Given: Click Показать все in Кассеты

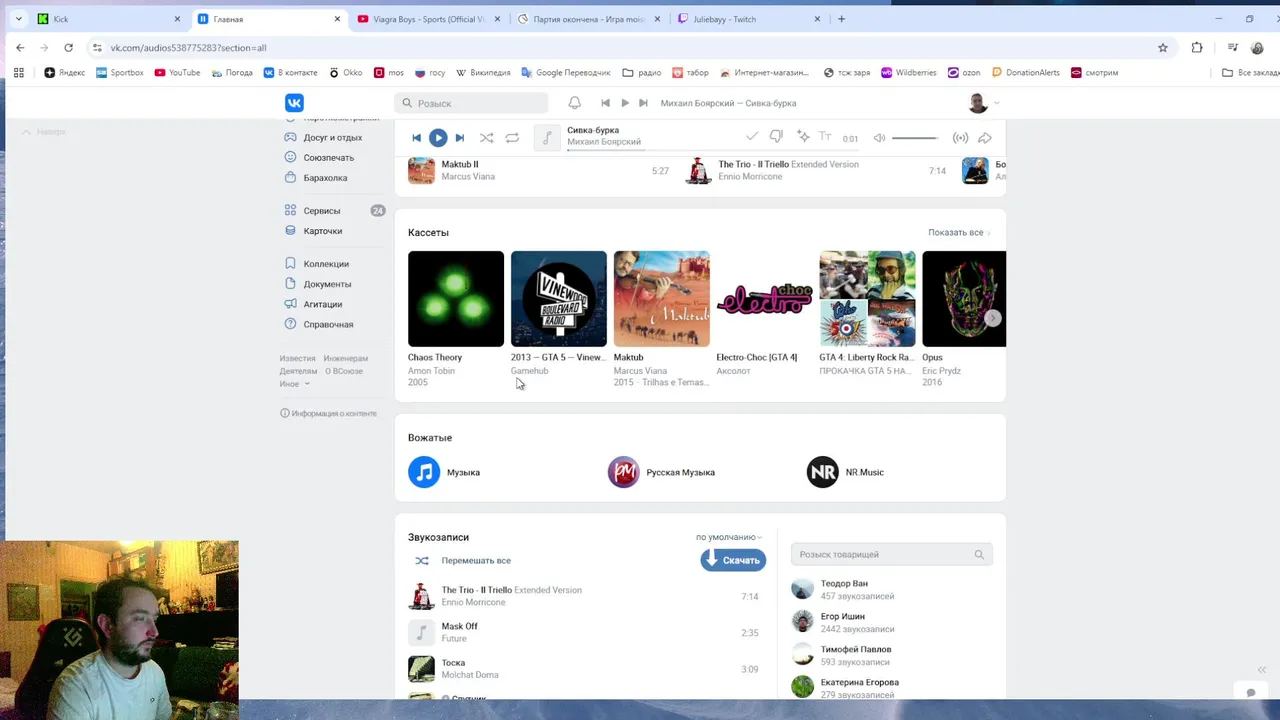Looking at the screenshot, I should tap(959, 233).
